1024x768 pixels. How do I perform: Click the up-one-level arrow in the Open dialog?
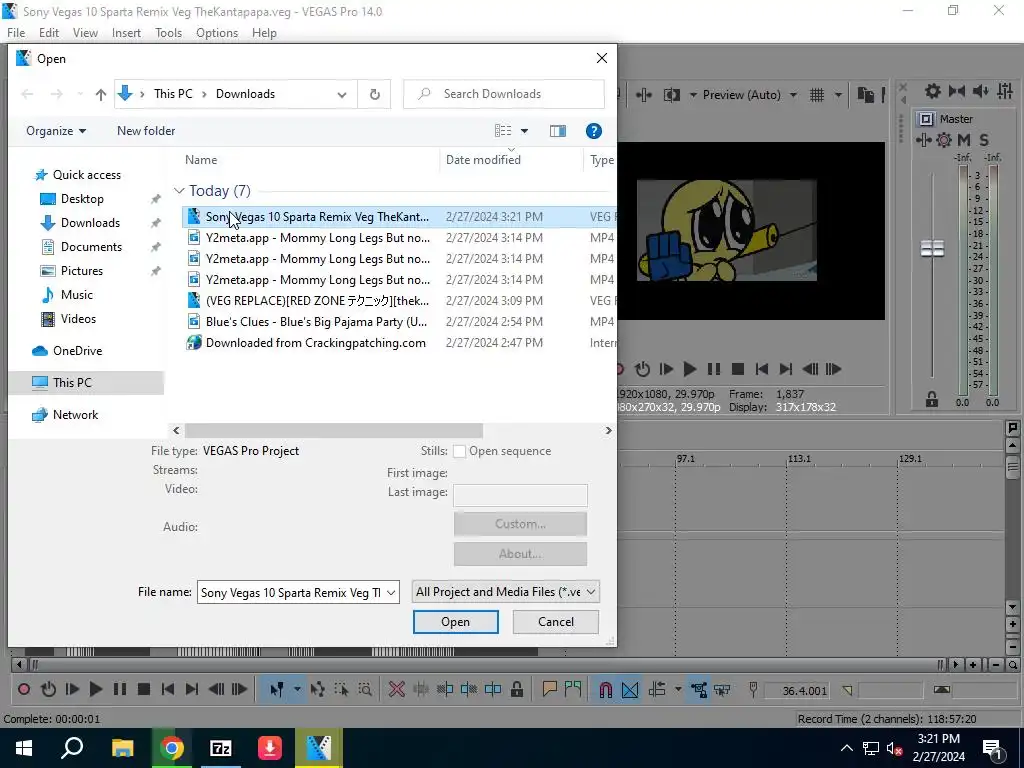point(101,94)
